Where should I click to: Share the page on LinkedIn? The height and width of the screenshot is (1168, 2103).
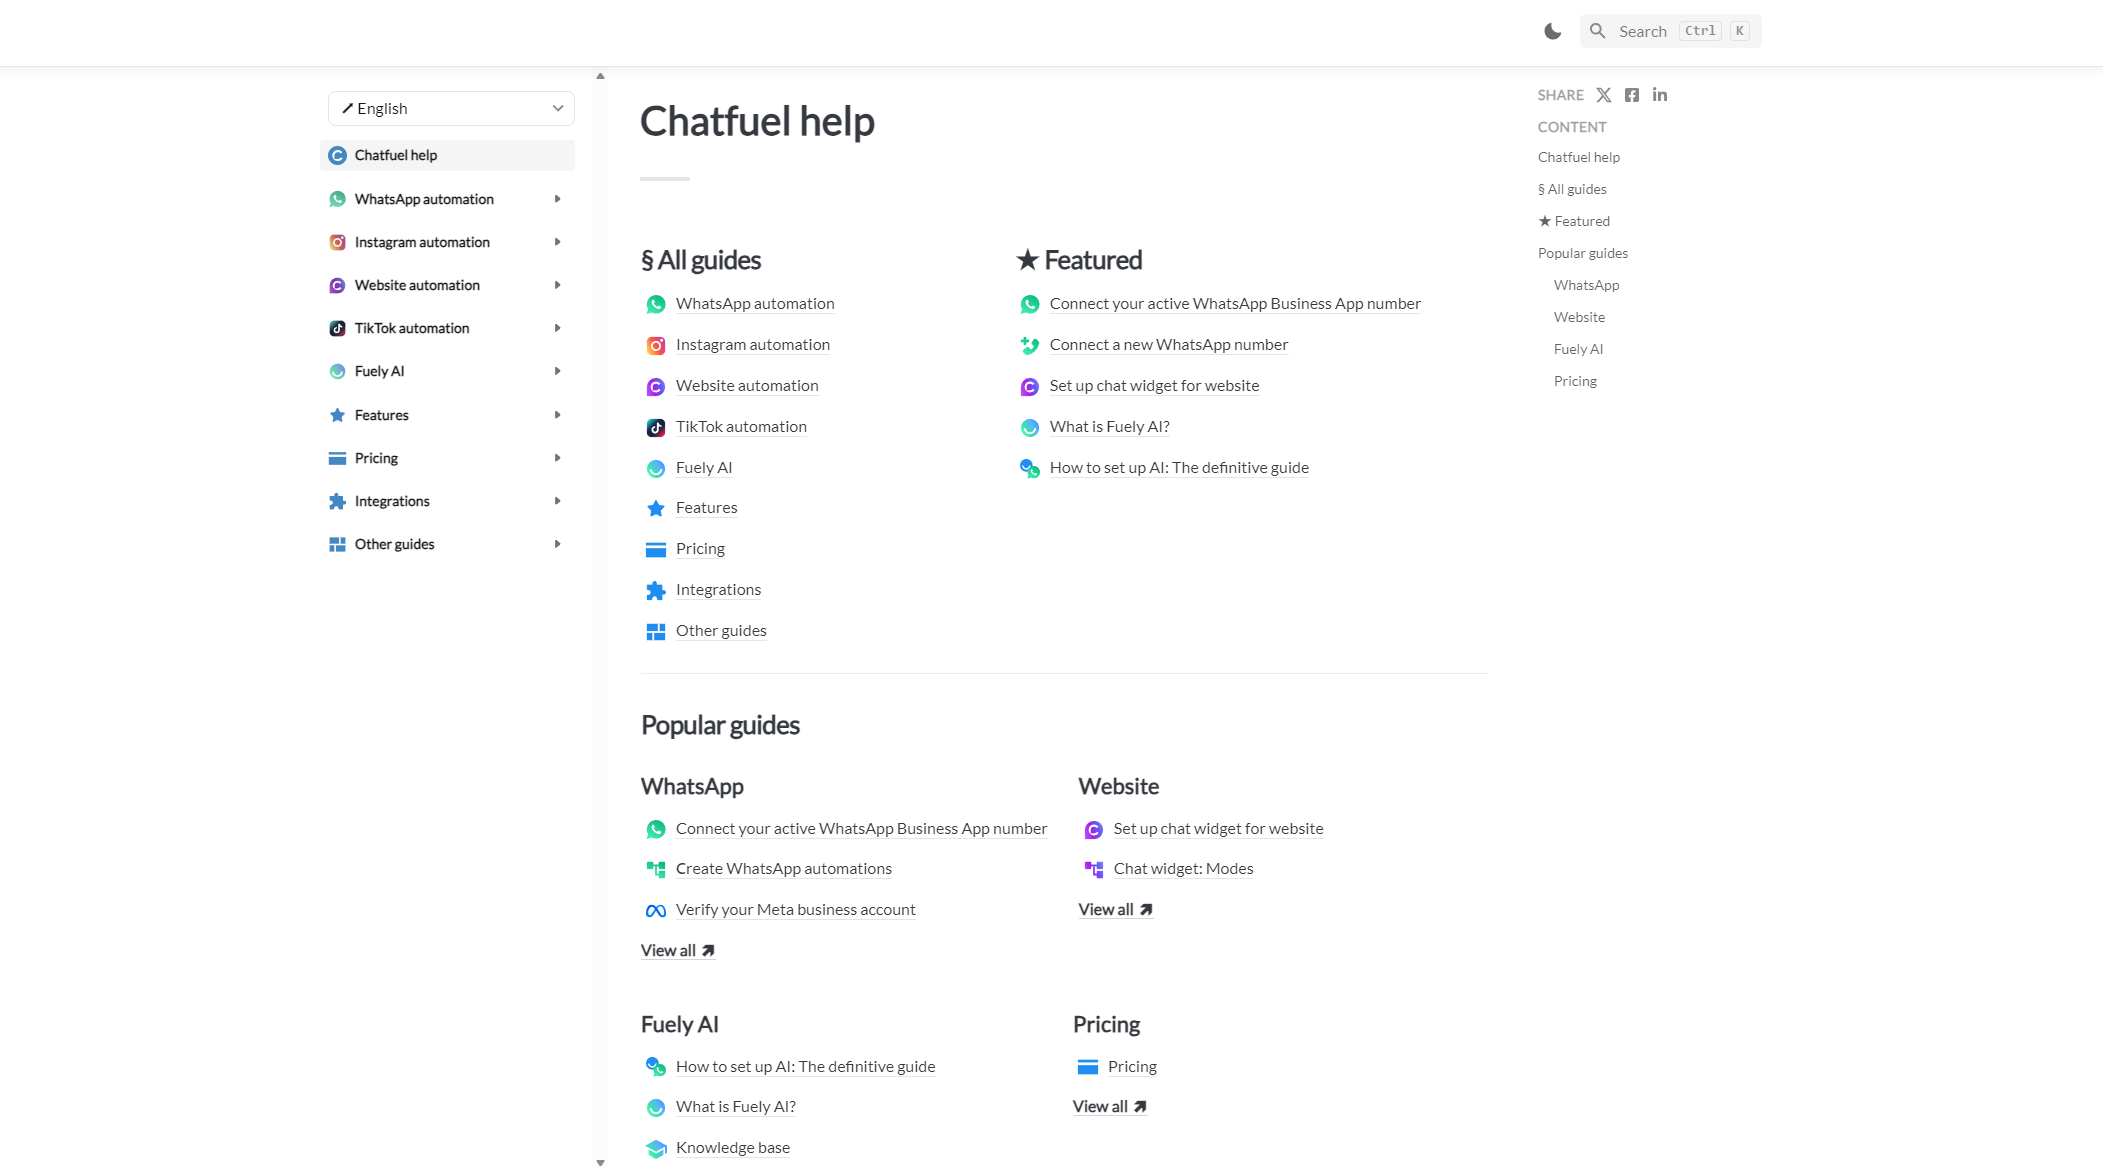point(1660,94)
